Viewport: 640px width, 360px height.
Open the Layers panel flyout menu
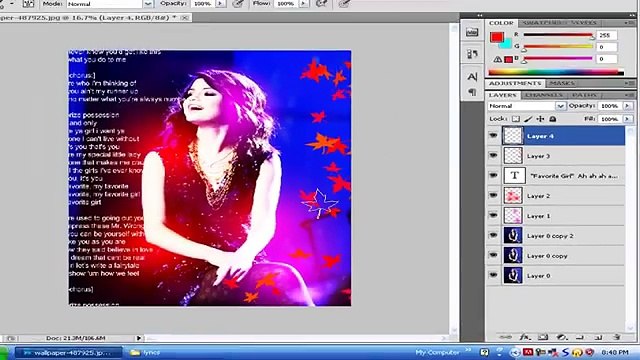[x=630, y=95]
